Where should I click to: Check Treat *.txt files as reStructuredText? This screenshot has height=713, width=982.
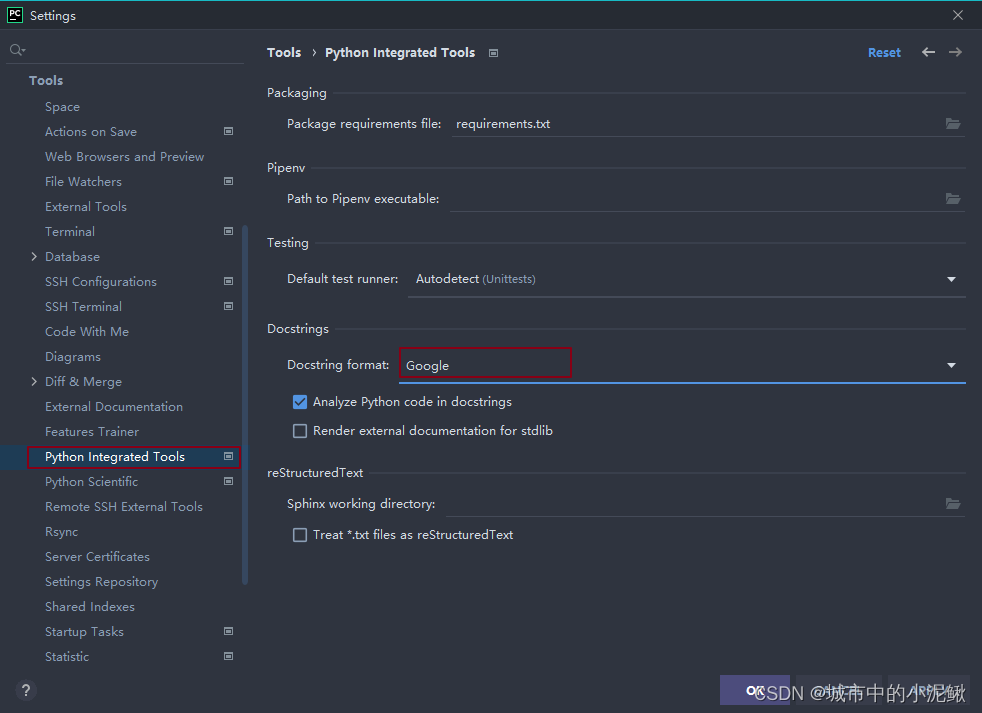click(x=300, y=535)
